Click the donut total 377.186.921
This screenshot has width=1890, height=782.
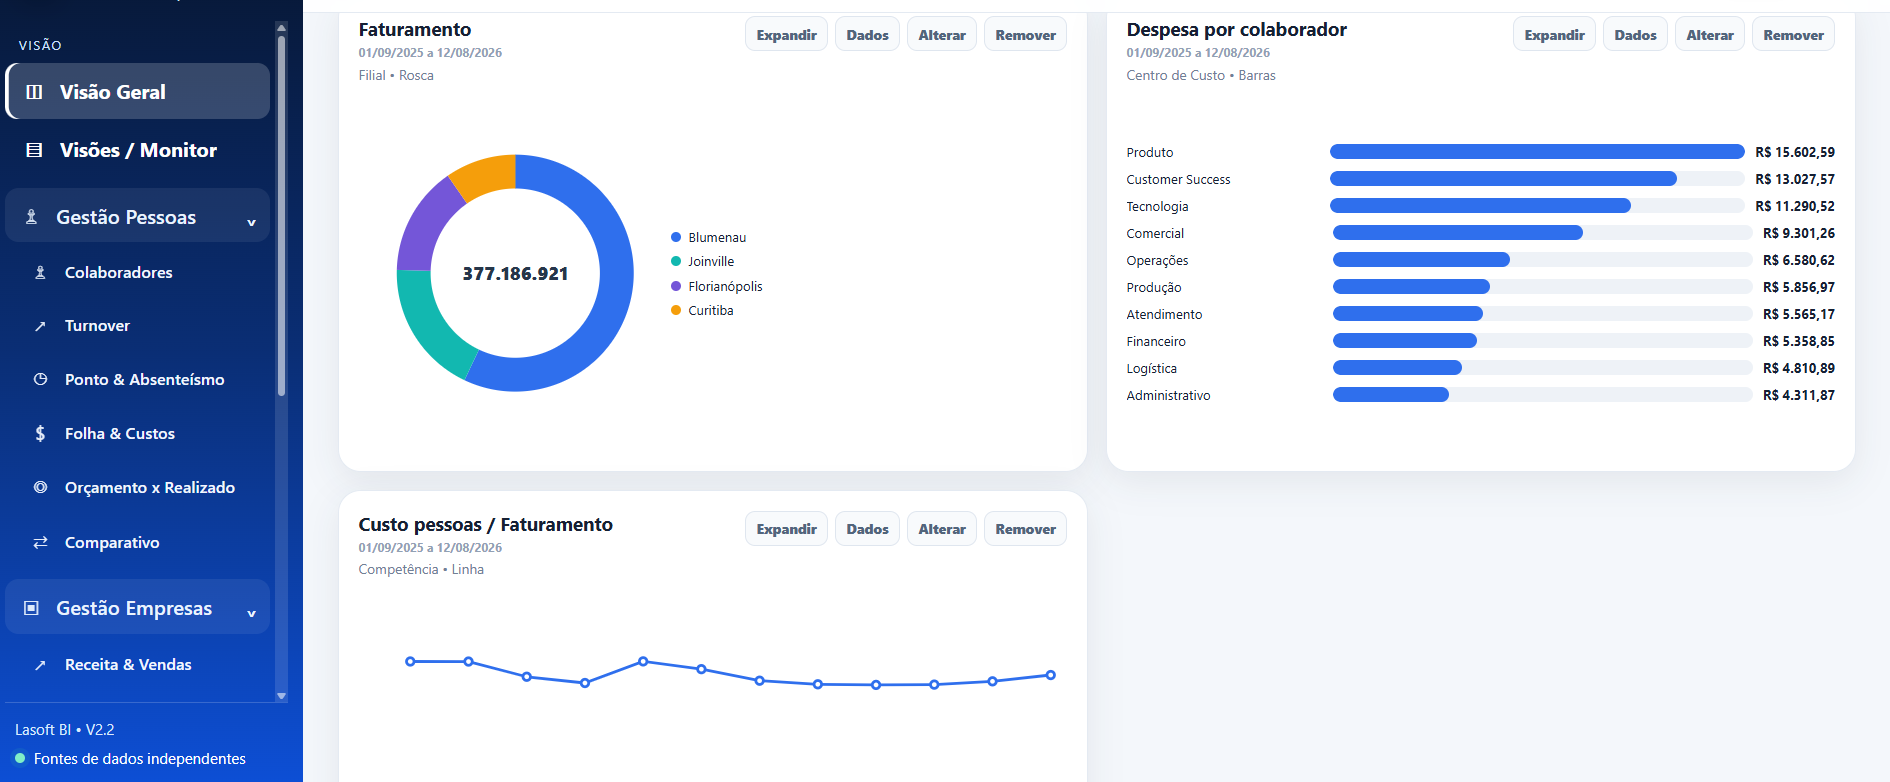click(x=515, y=274)
